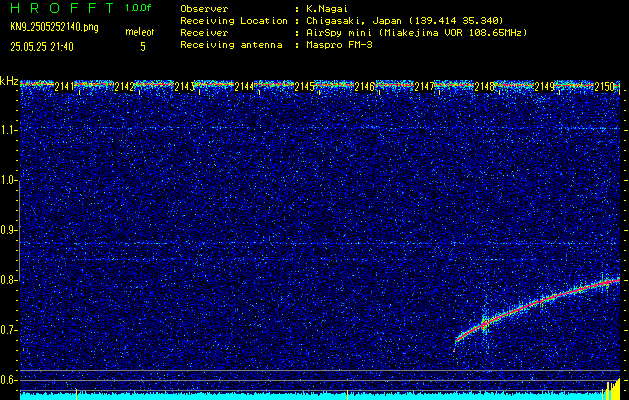
Task: Click Chigasaki, Japan coordinates text
Action: click(404, 20)
